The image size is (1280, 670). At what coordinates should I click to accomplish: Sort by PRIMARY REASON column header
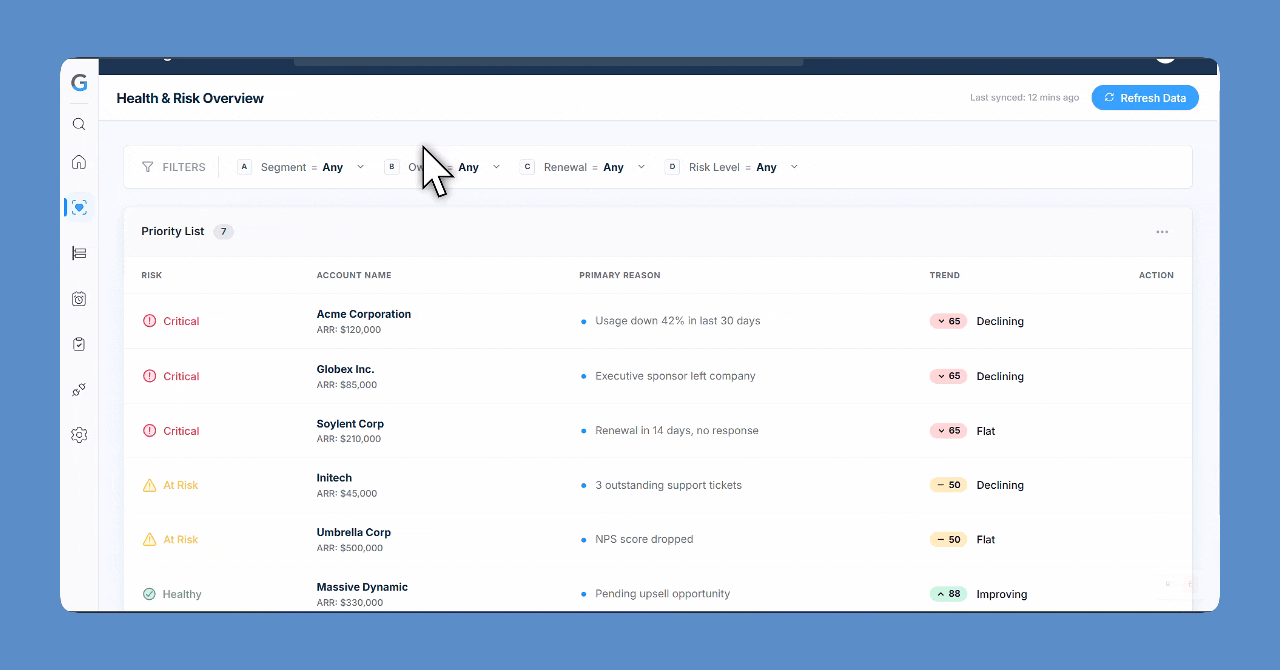pyautogui.click(x=620, y=275)
